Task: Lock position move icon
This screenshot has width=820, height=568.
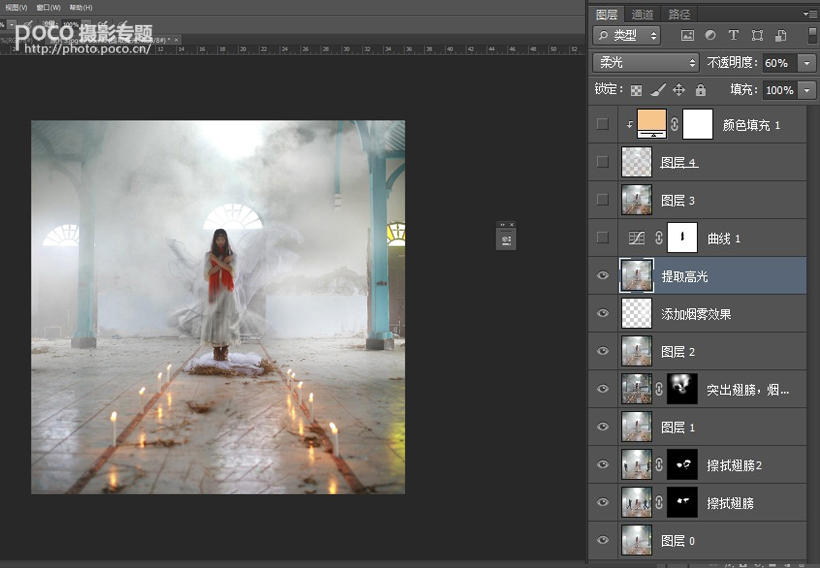Action: 679,90
